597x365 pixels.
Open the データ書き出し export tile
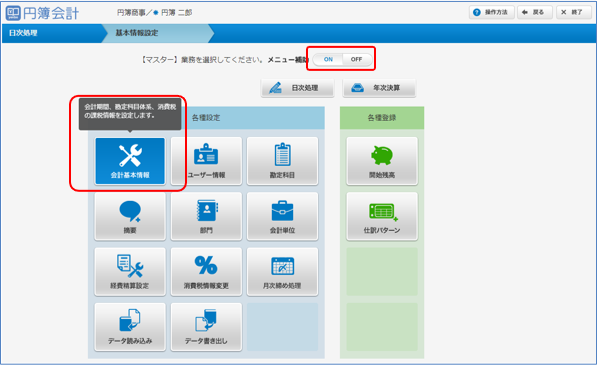point(206,327)
